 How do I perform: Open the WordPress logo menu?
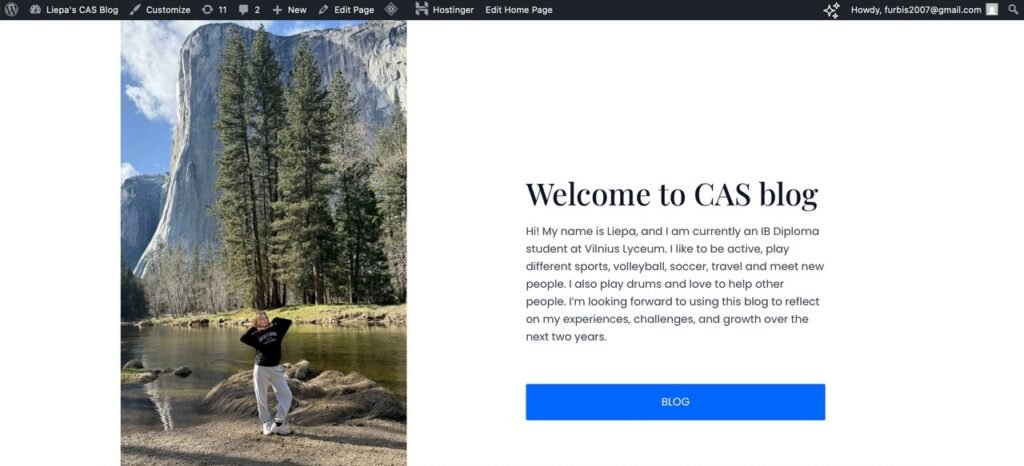12,10
